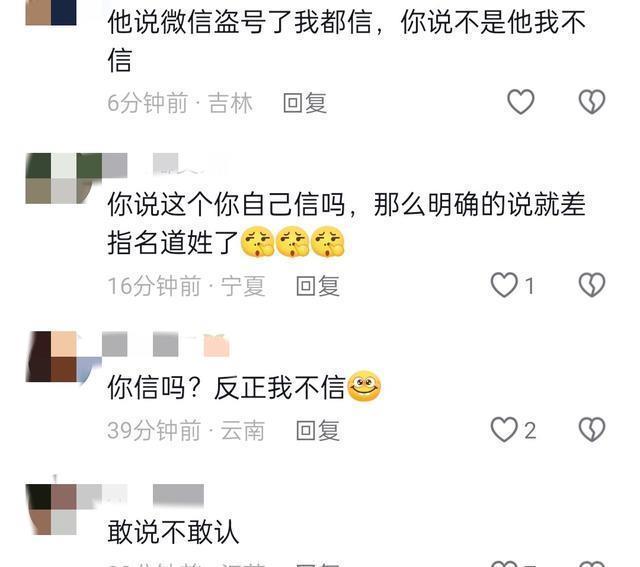
Task: Dislike the Yunnan comment via broken heart
Action: [592, 429]
